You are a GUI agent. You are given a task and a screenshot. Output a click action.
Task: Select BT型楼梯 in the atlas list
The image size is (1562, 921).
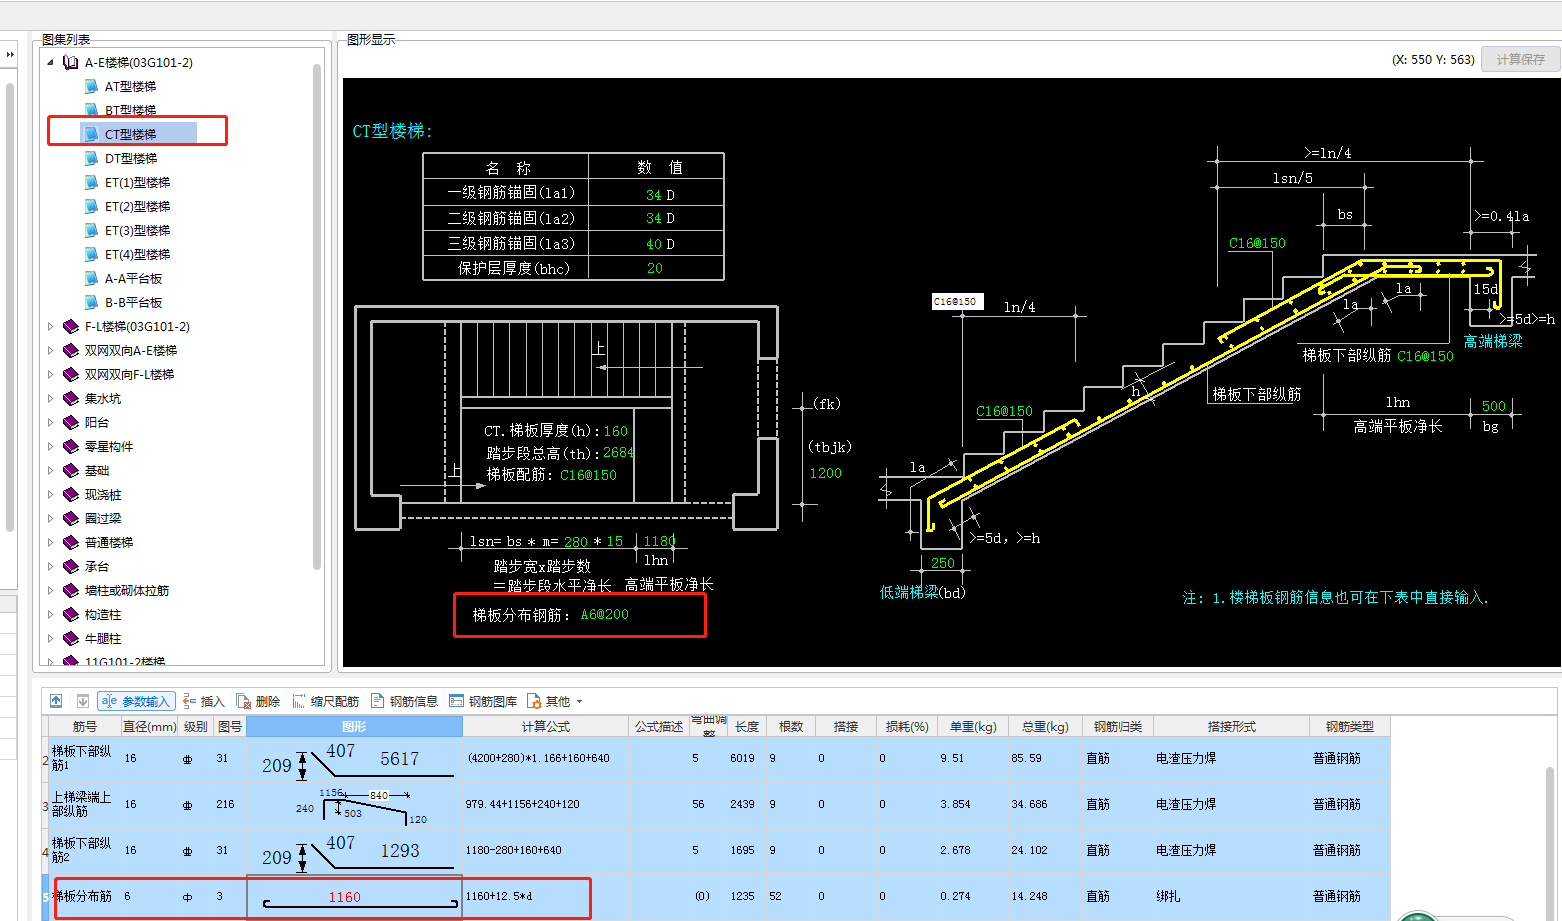click(x=131, y=110)
